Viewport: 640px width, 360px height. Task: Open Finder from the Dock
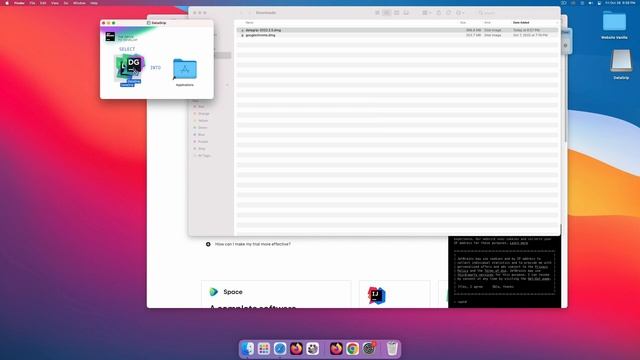(247, 349)
